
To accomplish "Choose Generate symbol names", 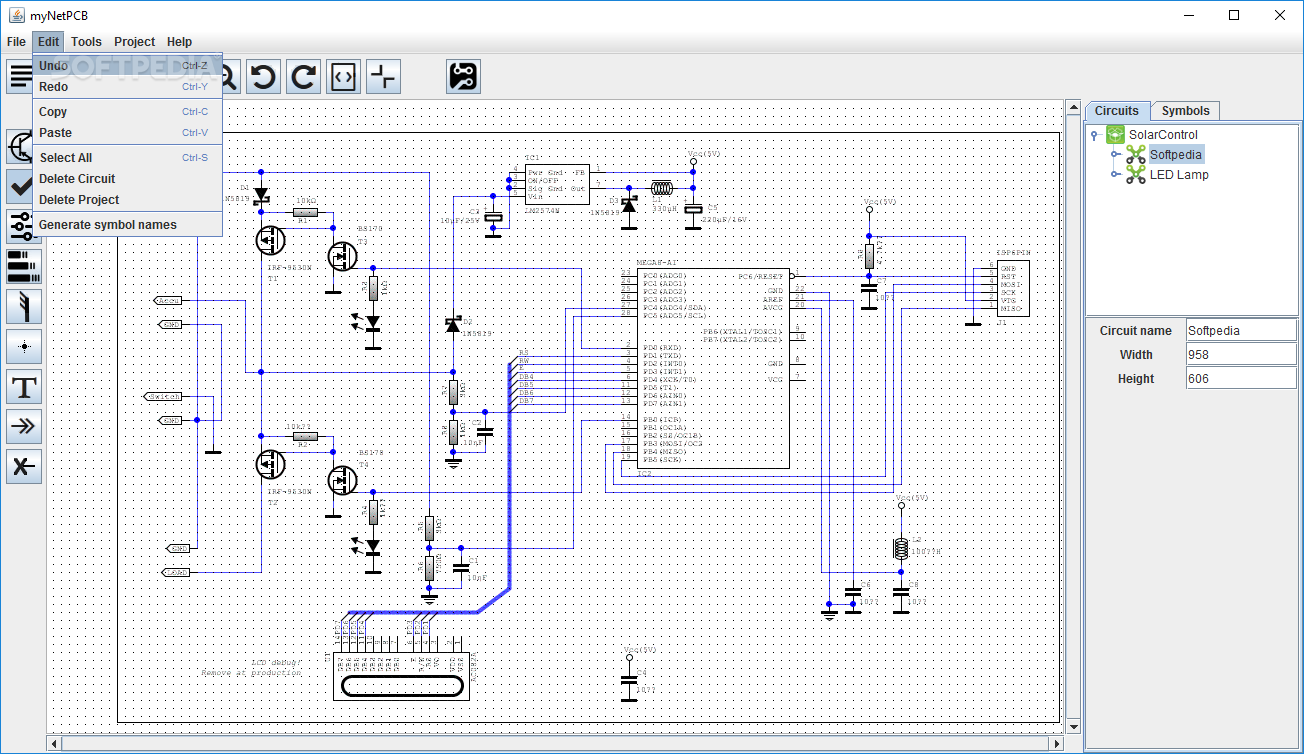I will tap(127, 225).
